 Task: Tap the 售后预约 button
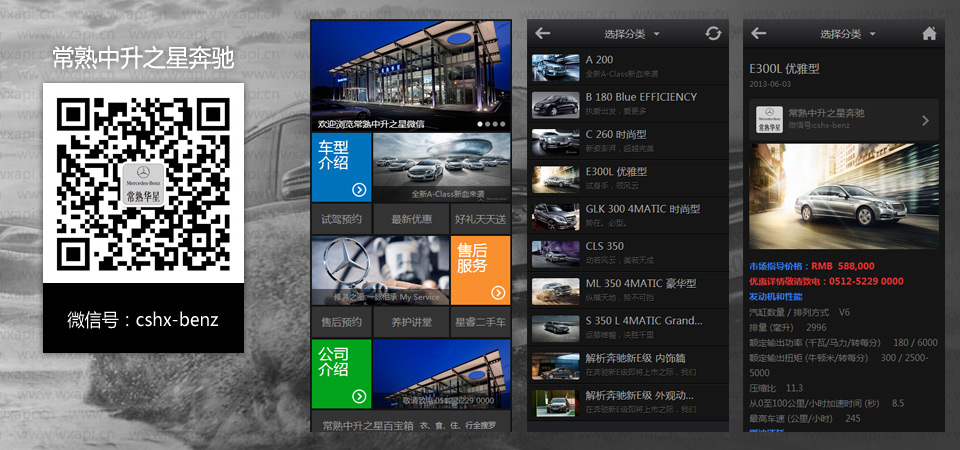pyautogui.click(x=342, y=322)
